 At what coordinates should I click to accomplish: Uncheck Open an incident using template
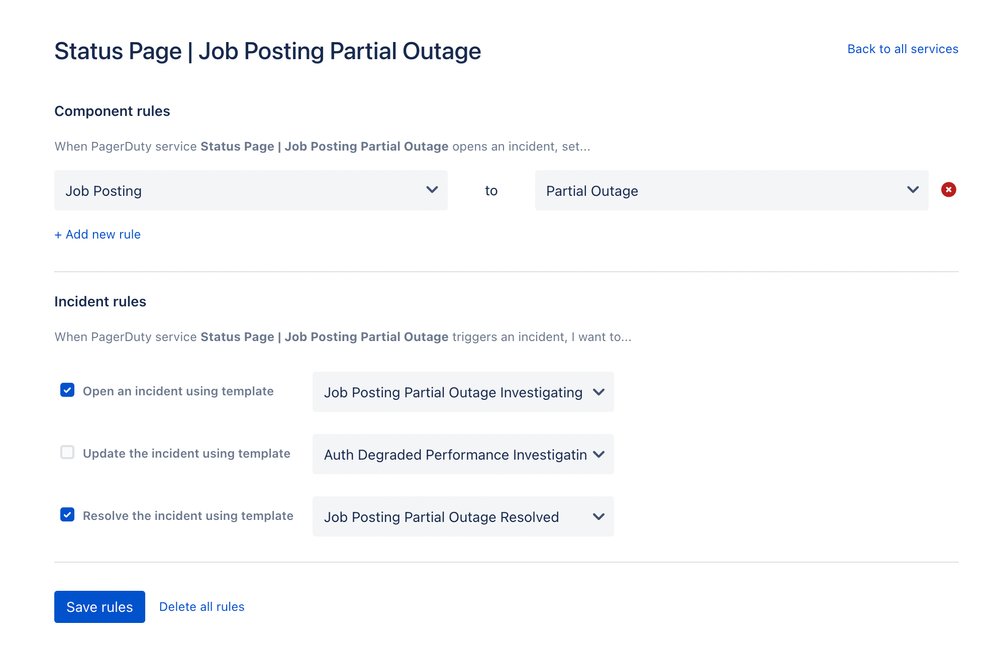pos(67,390)
